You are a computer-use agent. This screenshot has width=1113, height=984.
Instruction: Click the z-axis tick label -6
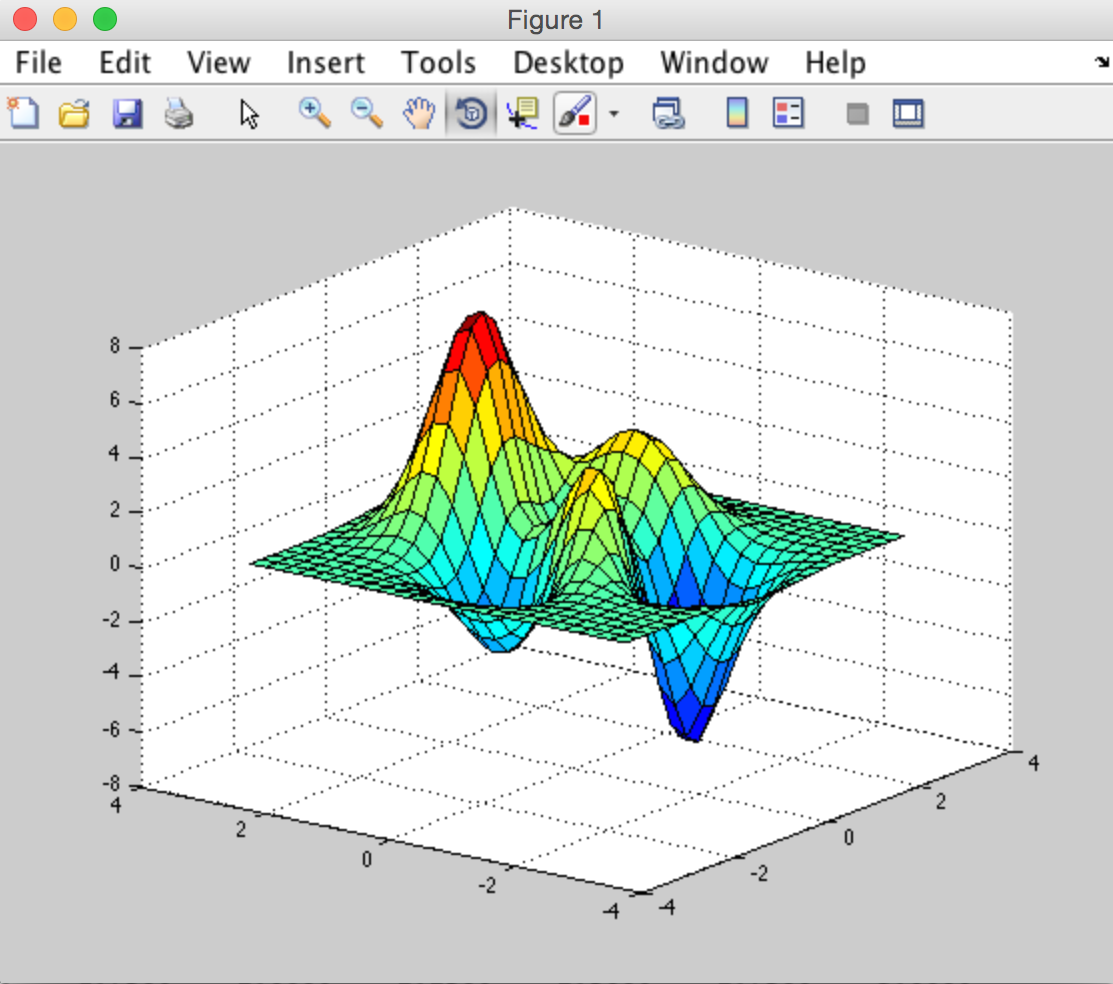point(111,729)
